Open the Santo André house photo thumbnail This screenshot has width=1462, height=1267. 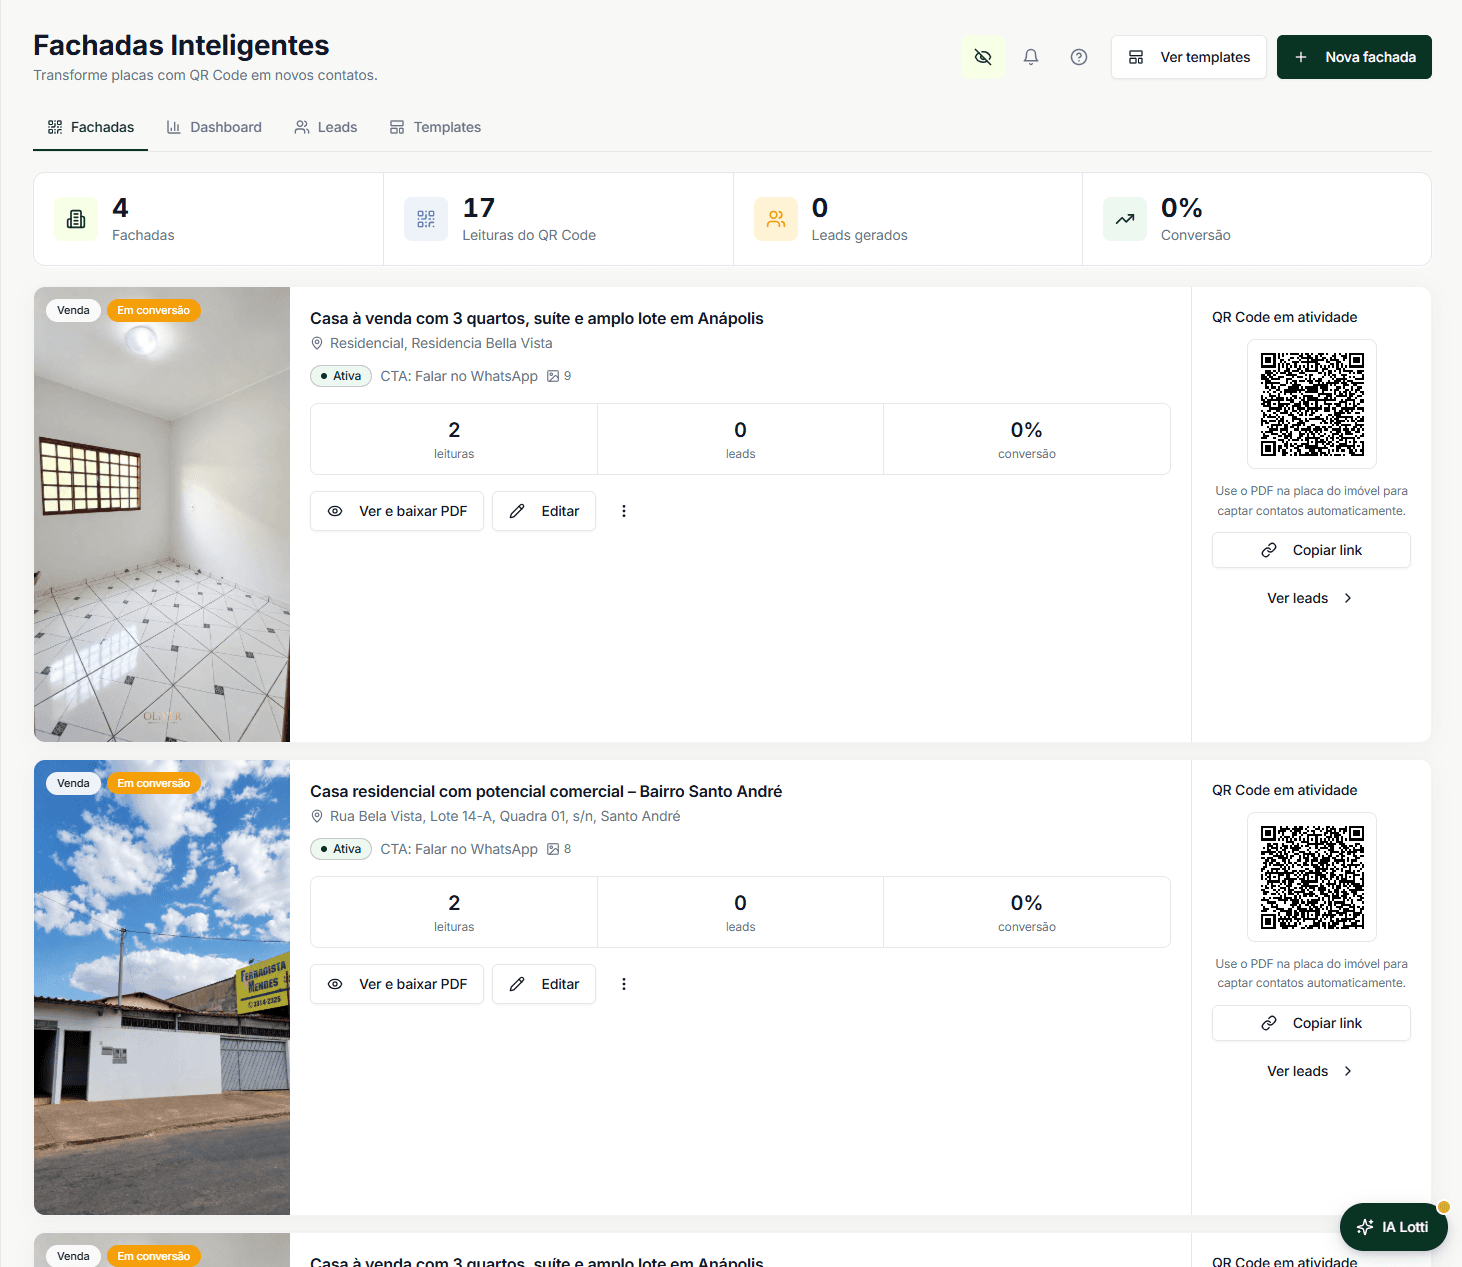(x=162, y=987)
